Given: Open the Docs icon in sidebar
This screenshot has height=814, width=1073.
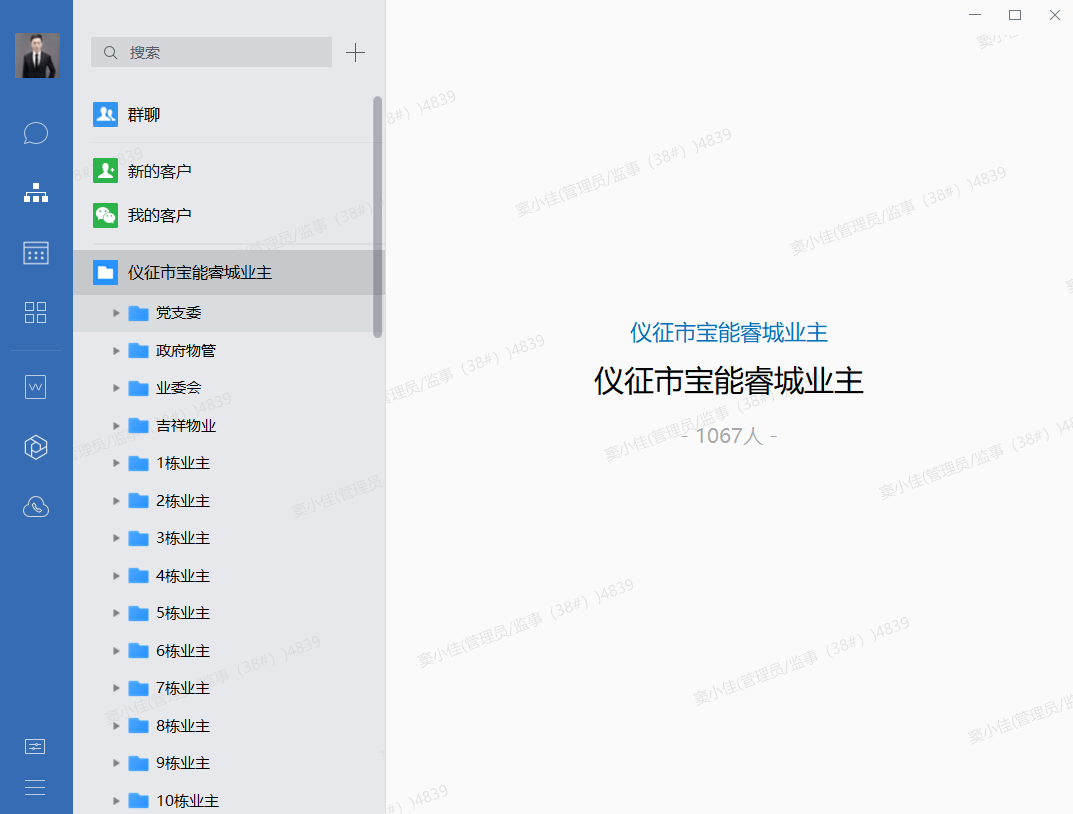Looking at the screenshot, I should pos(36,387).
